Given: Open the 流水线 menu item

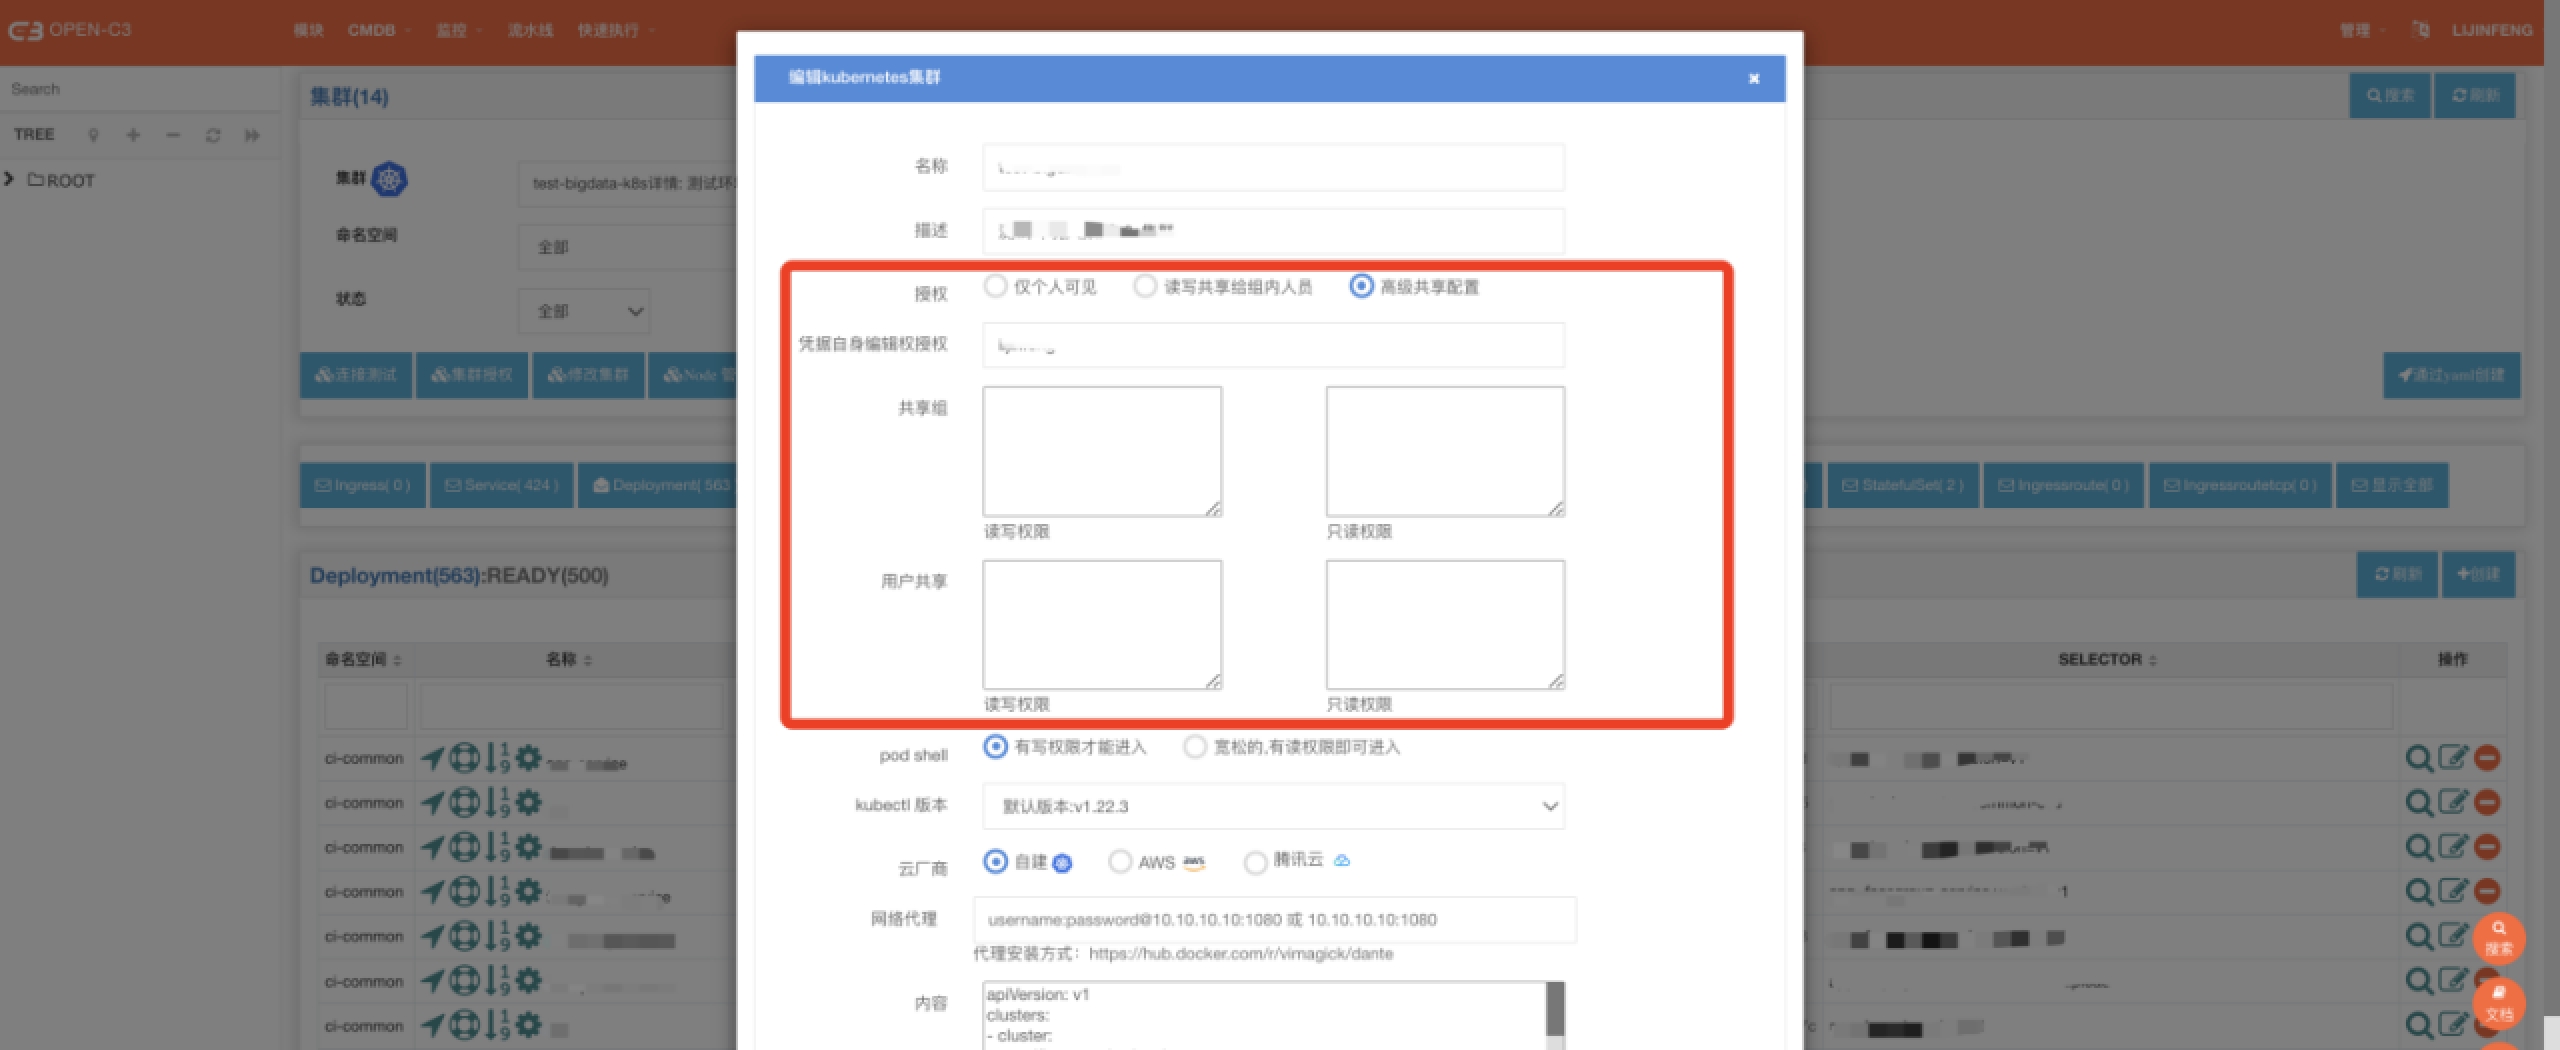Looking at the screenshot, I should (x=530, y=30).
